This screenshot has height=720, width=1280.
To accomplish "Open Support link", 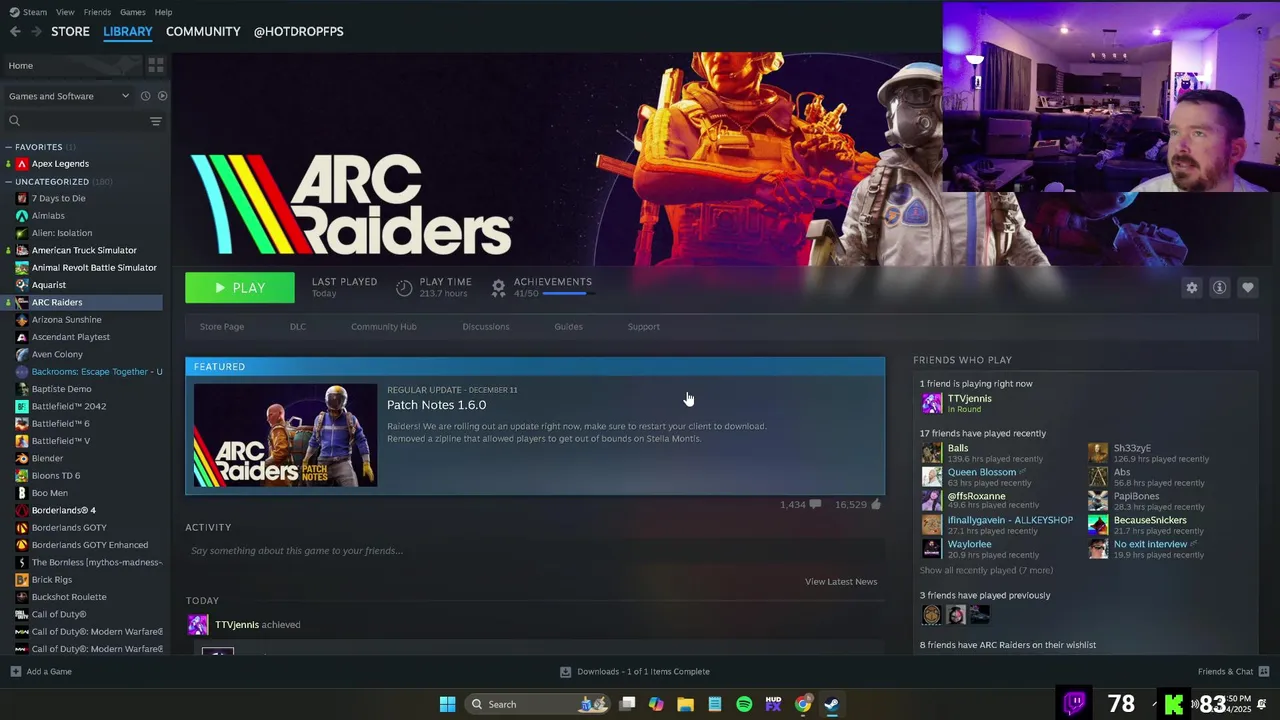I will click(x=643, y=327).
